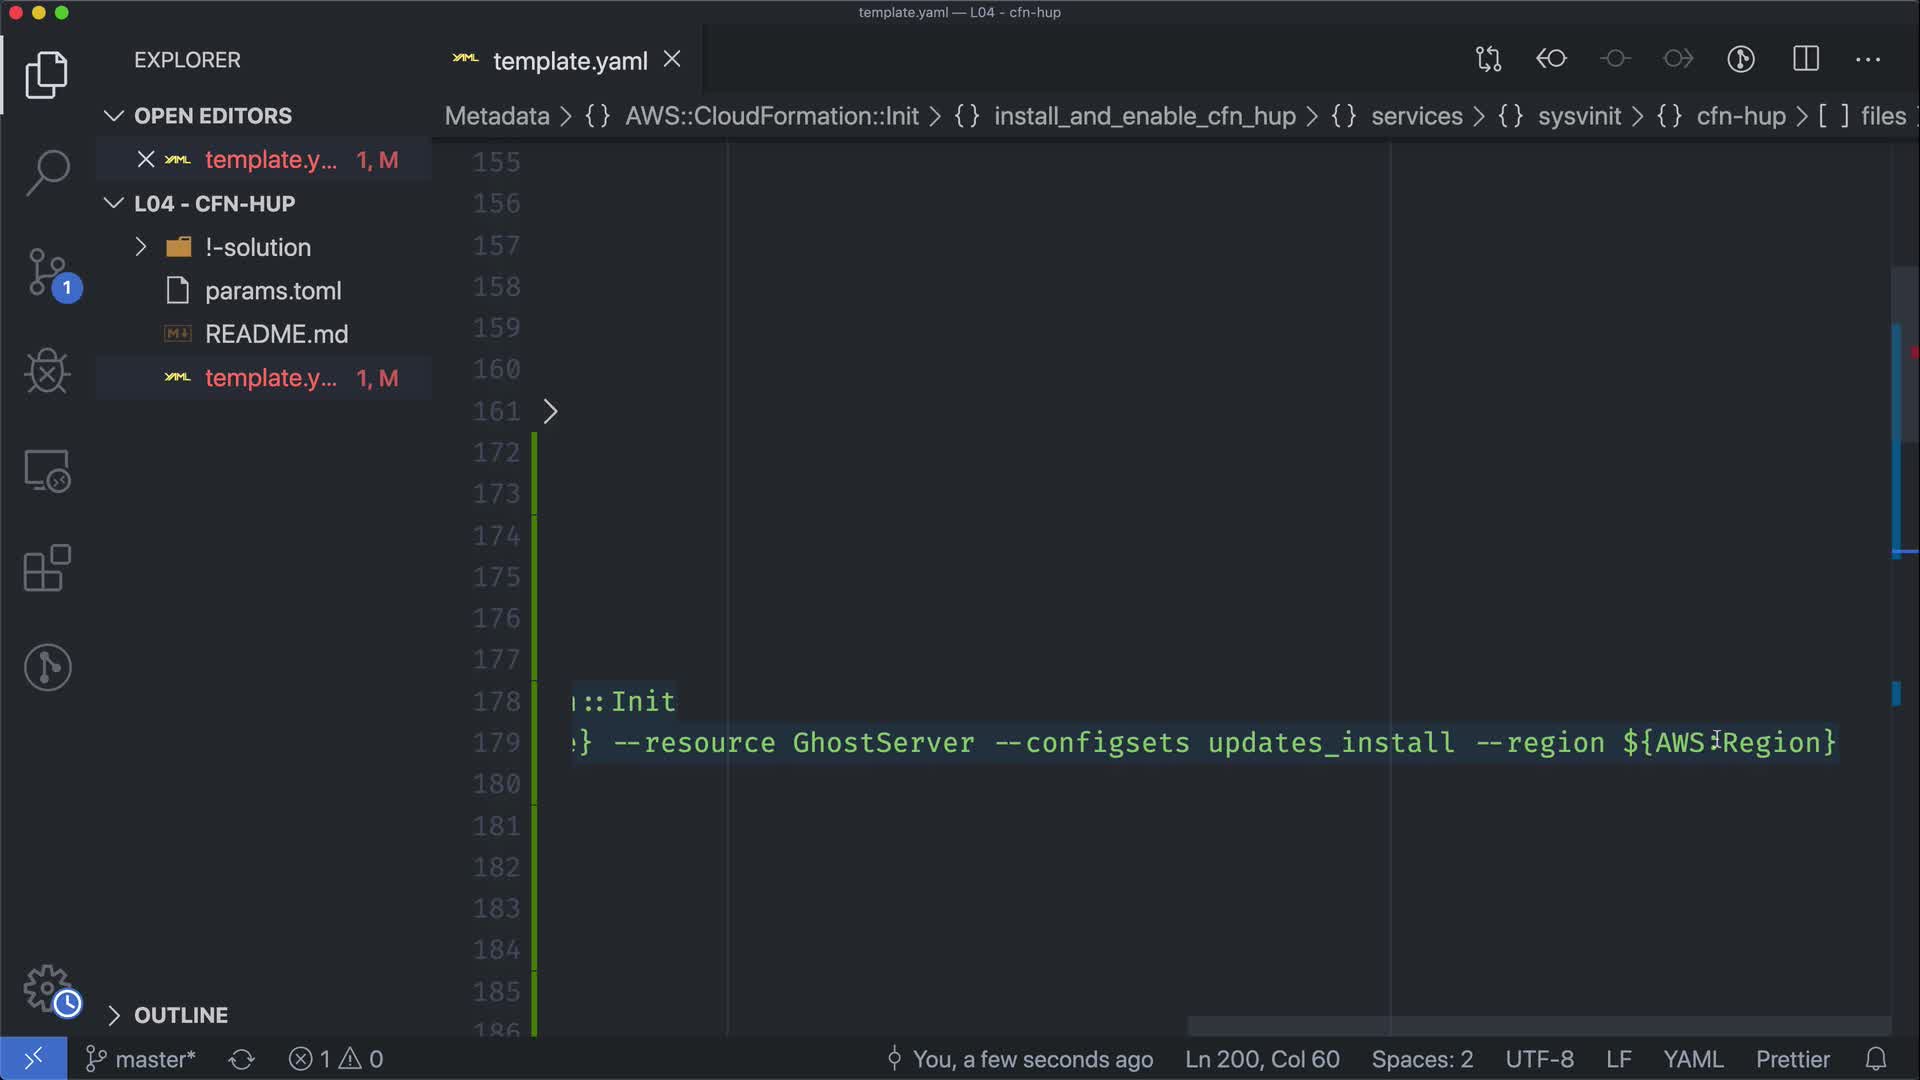Open the Run and Debug view
Screen dimensions: 1920x1080
[x=47, y=371]
